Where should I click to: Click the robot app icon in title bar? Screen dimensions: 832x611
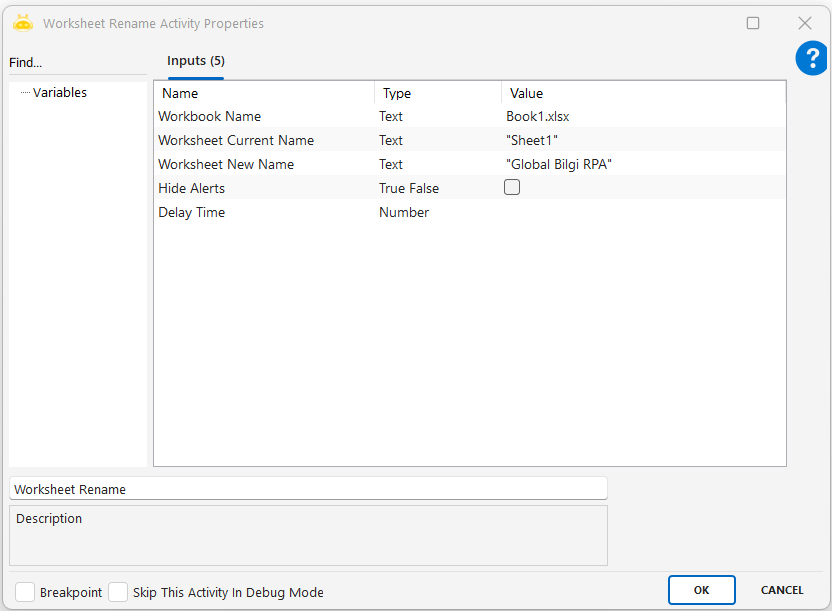(23, 23)
